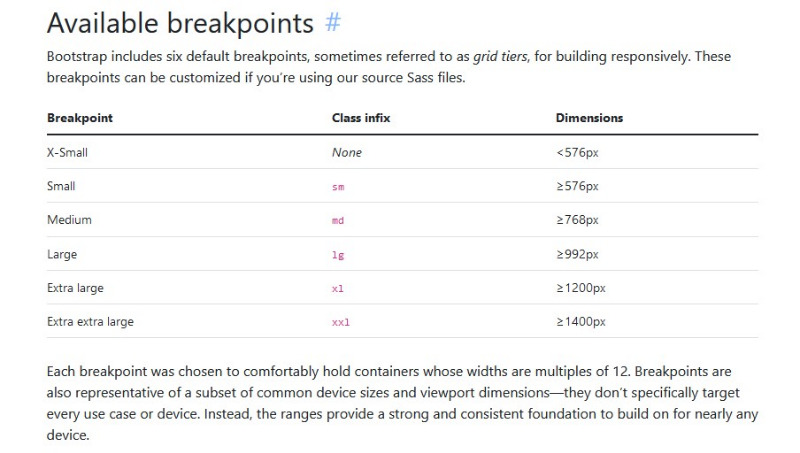The height and width of the screenshot is (453, 800).
Task: Click the italic None infix cell
Action: pyautogui.click(x=347, y=153)
